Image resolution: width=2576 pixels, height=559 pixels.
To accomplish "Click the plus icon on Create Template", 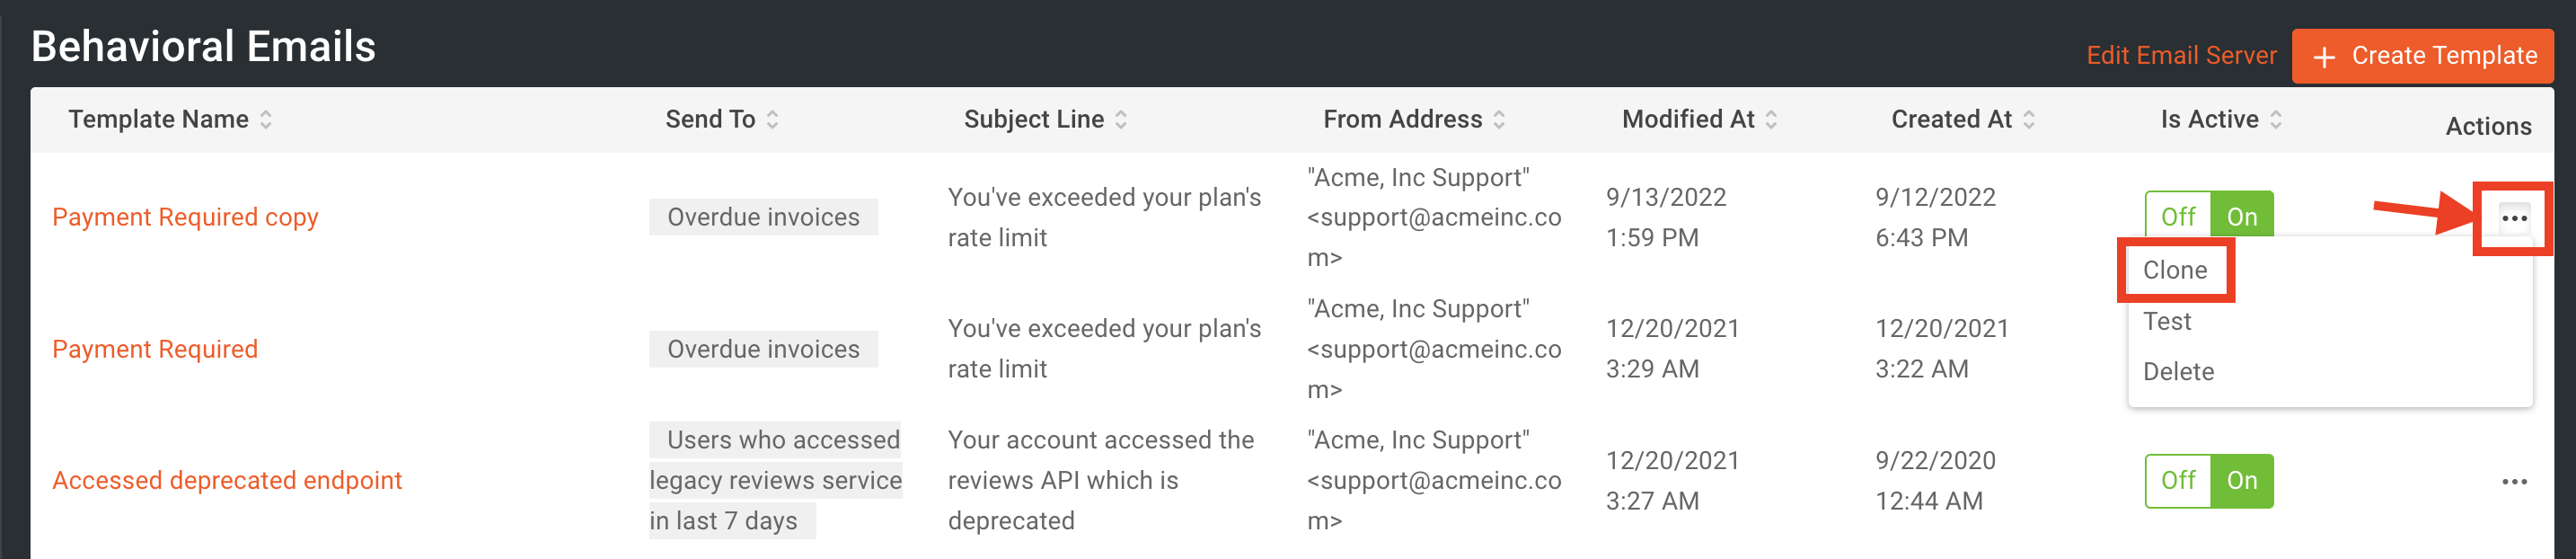I will pos(2326,56).
